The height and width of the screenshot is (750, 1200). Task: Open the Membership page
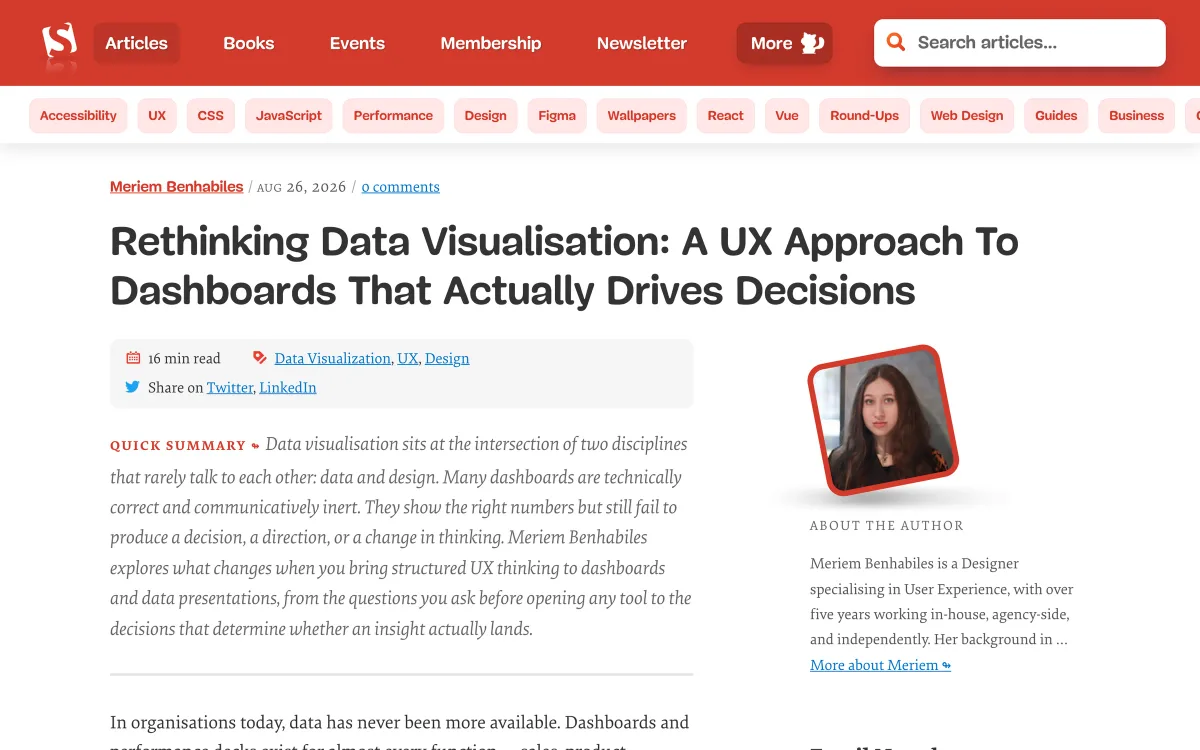pyautogui.click(x=491, y=43)
